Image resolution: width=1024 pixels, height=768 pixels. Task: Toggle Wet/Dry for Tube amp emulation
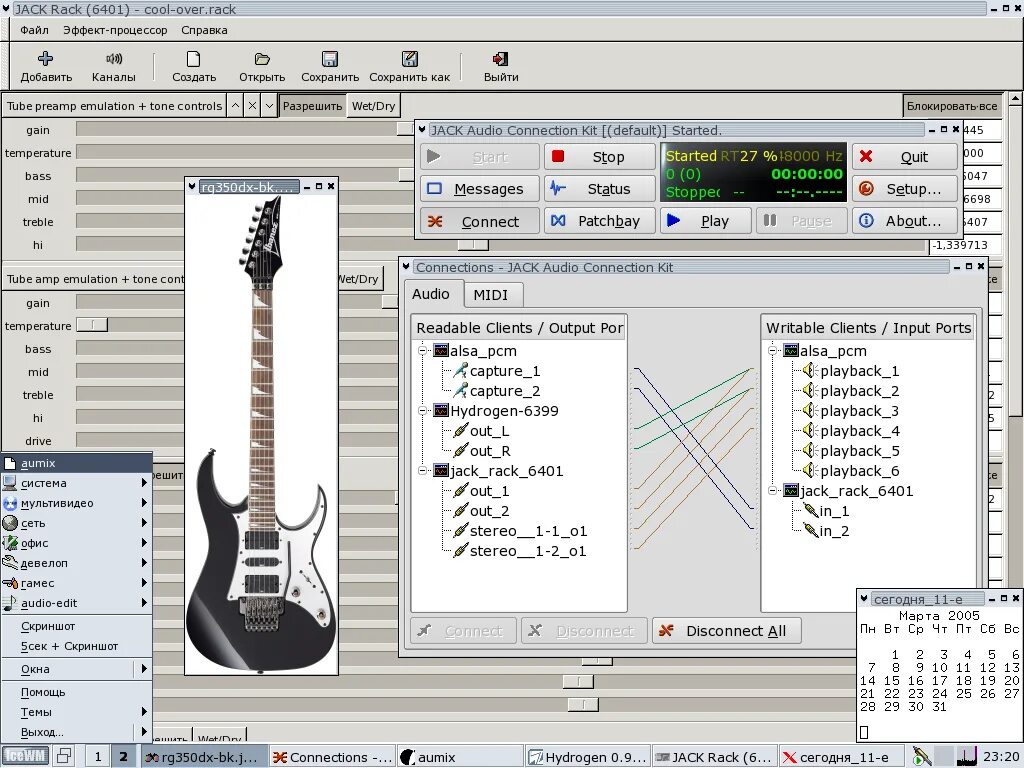(x=359, y=279)
